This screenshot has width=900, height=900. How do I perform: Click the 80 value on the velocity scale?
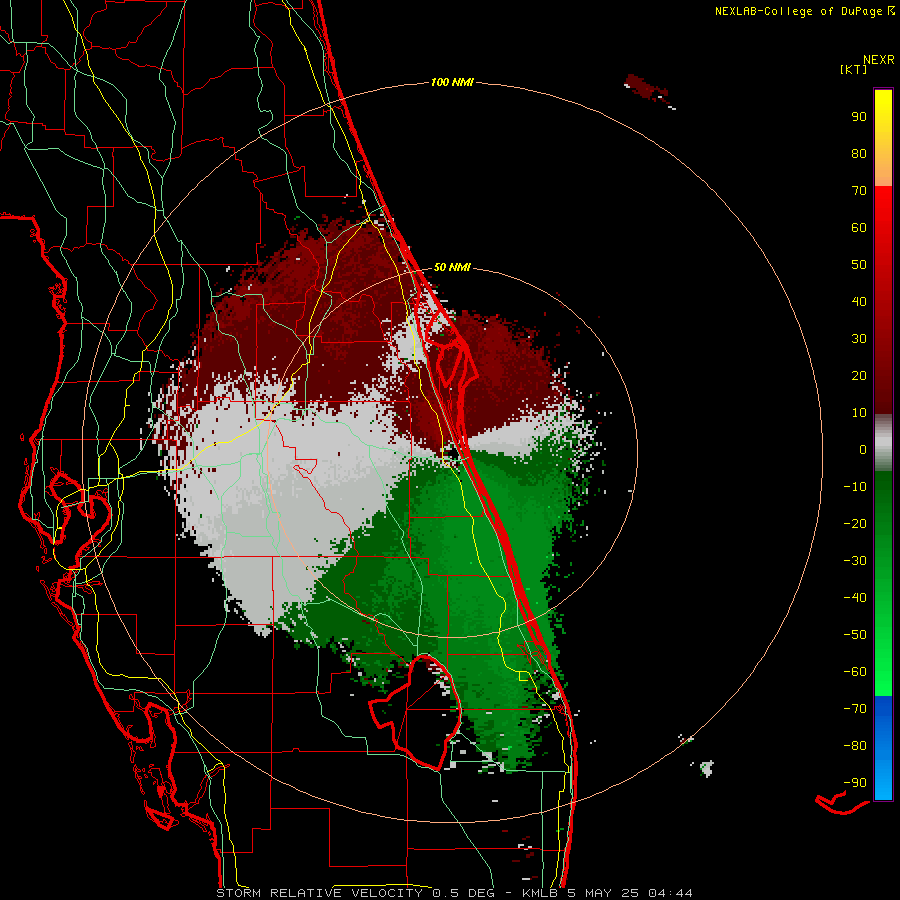[859, 153]
